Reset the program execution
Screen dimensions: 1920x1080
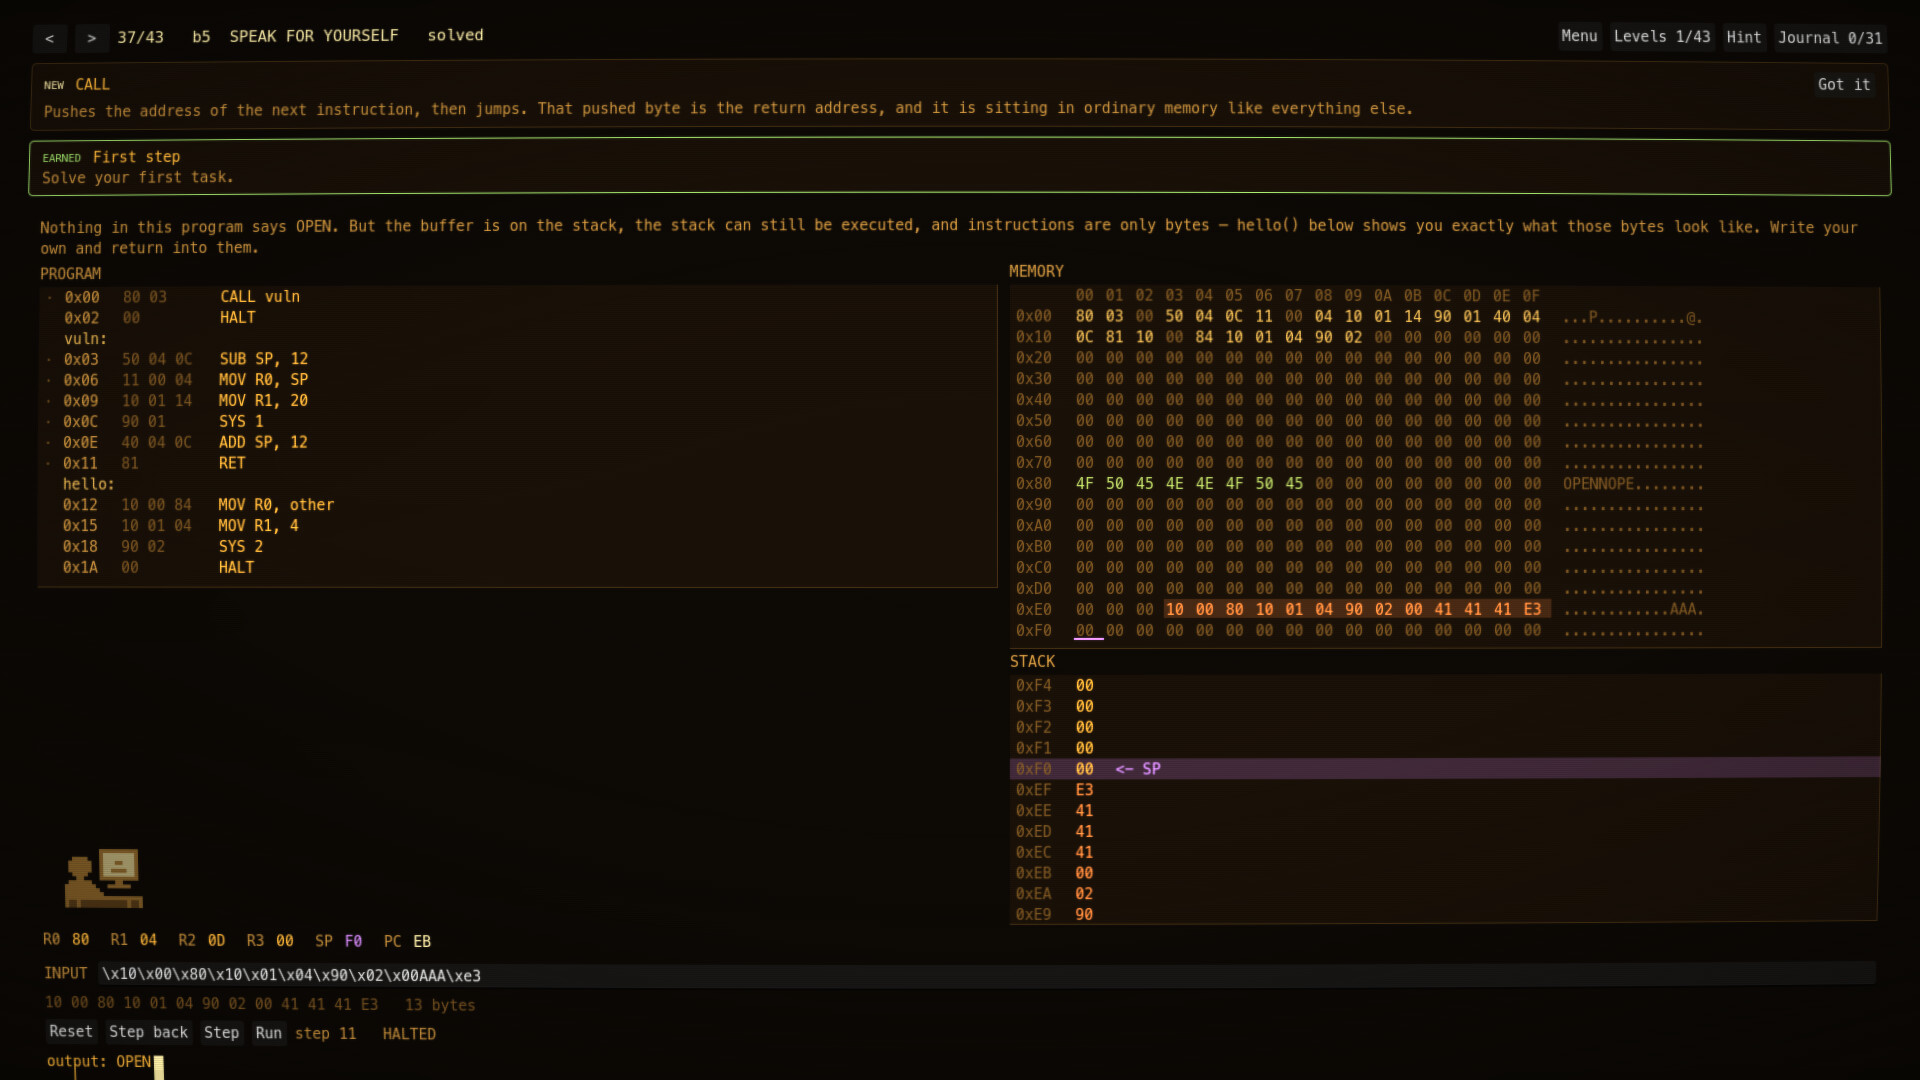coord(70,1032)
